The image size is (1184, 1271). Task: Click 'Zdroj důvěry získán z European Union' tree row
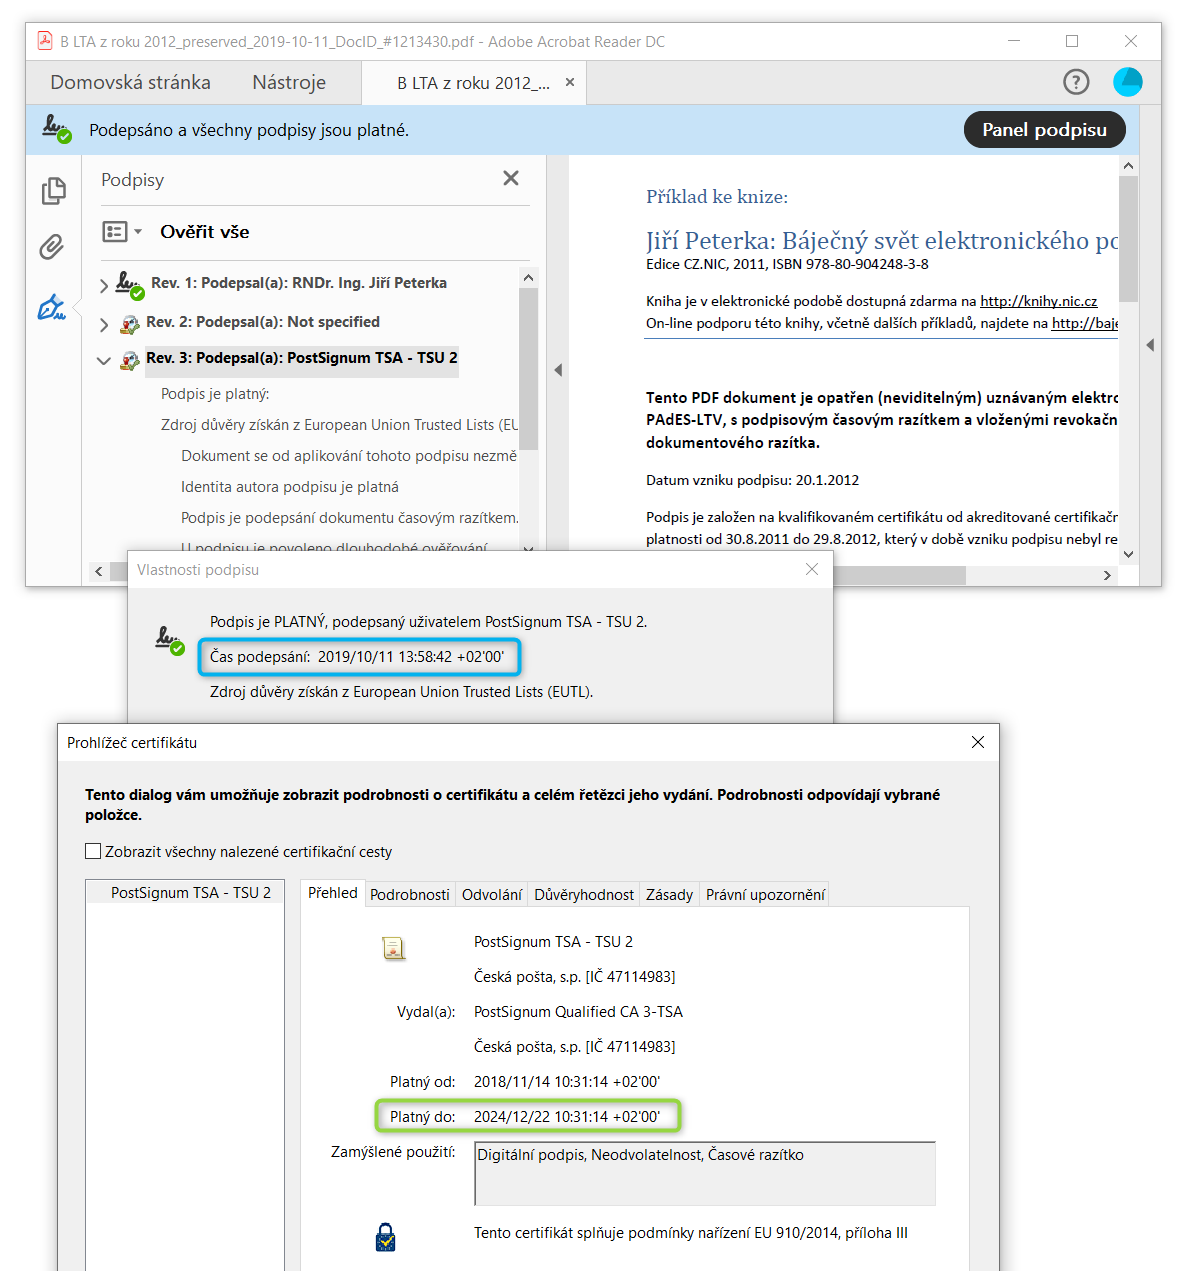[339, 425]
